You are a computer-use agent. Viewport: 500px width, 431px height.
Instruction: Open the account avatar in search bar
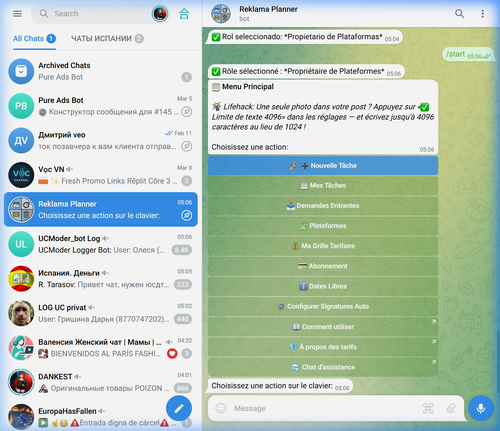pos(160,14)
